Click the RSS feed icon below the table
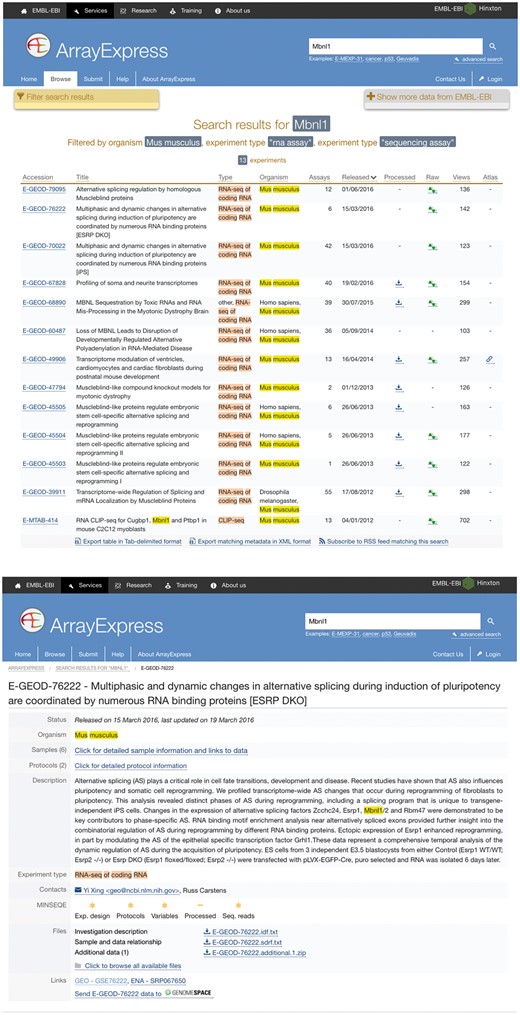Image resolution: width=520 pixels, height=1015 pixels. [x=322, y=542]
